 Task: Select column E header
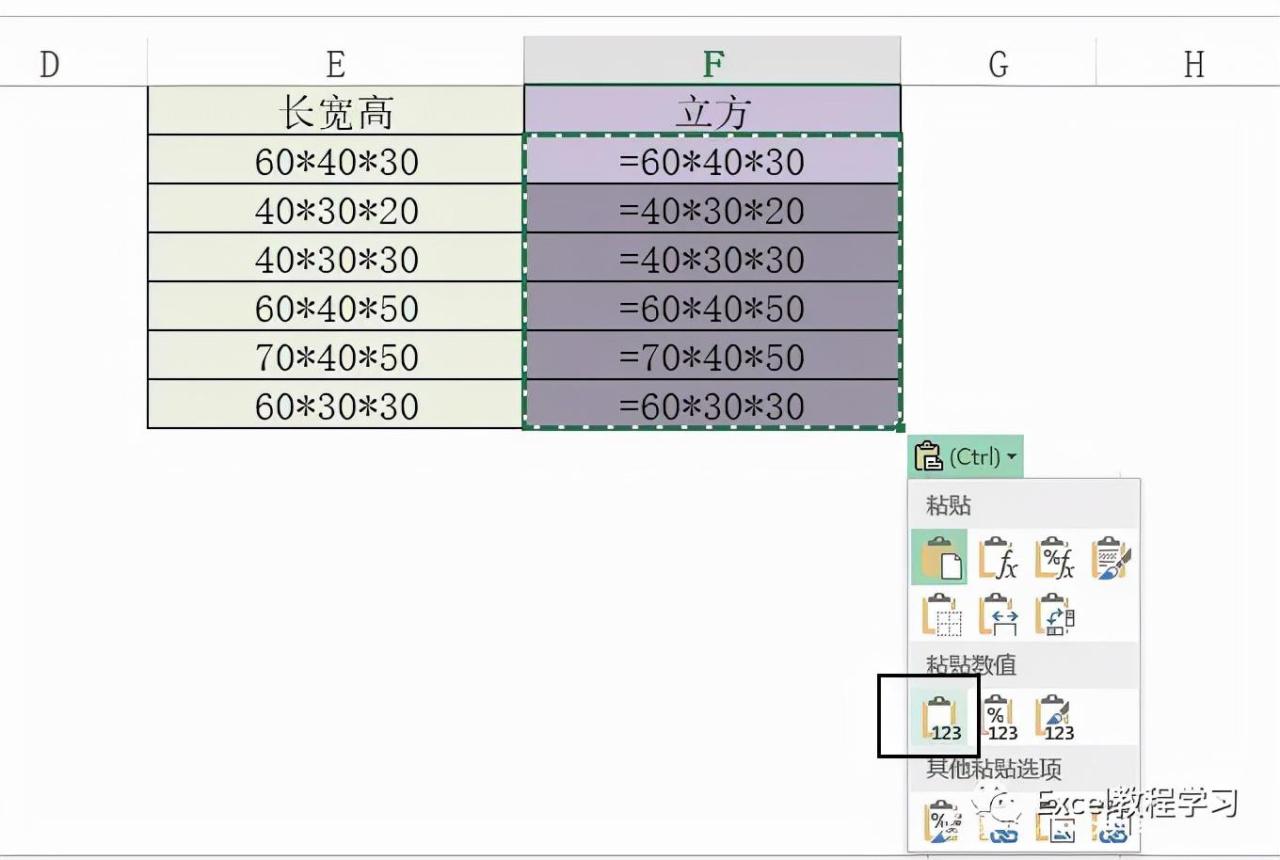336,63
